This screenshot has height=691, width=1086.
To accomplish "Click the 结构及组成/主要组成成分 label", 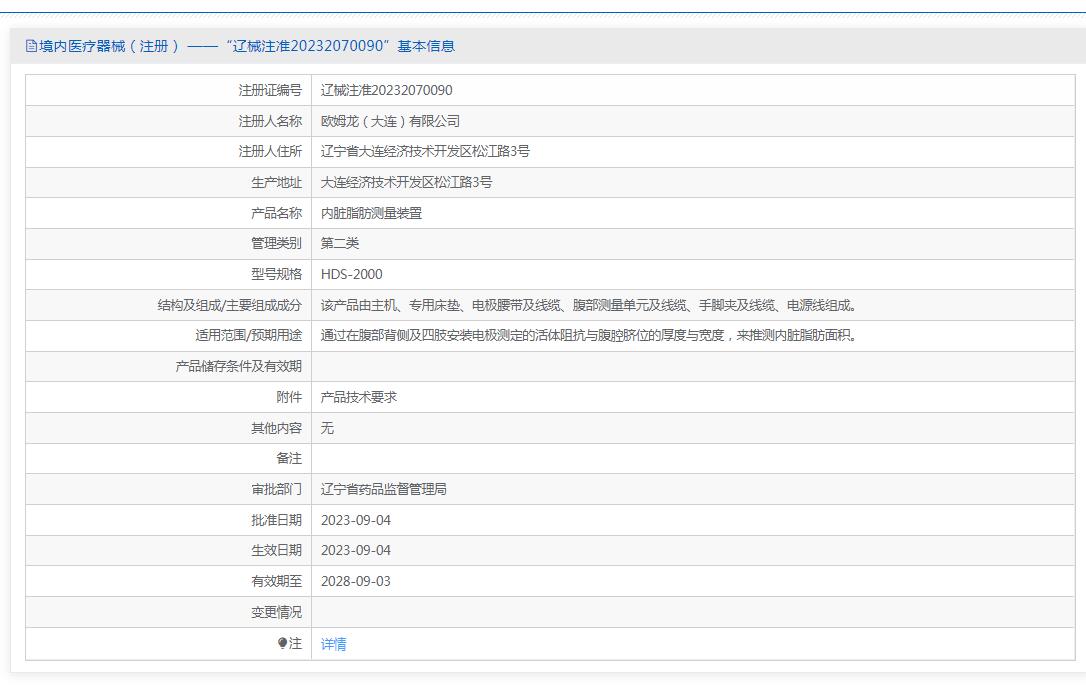I will pyautogui.click(x=230, y=305).
